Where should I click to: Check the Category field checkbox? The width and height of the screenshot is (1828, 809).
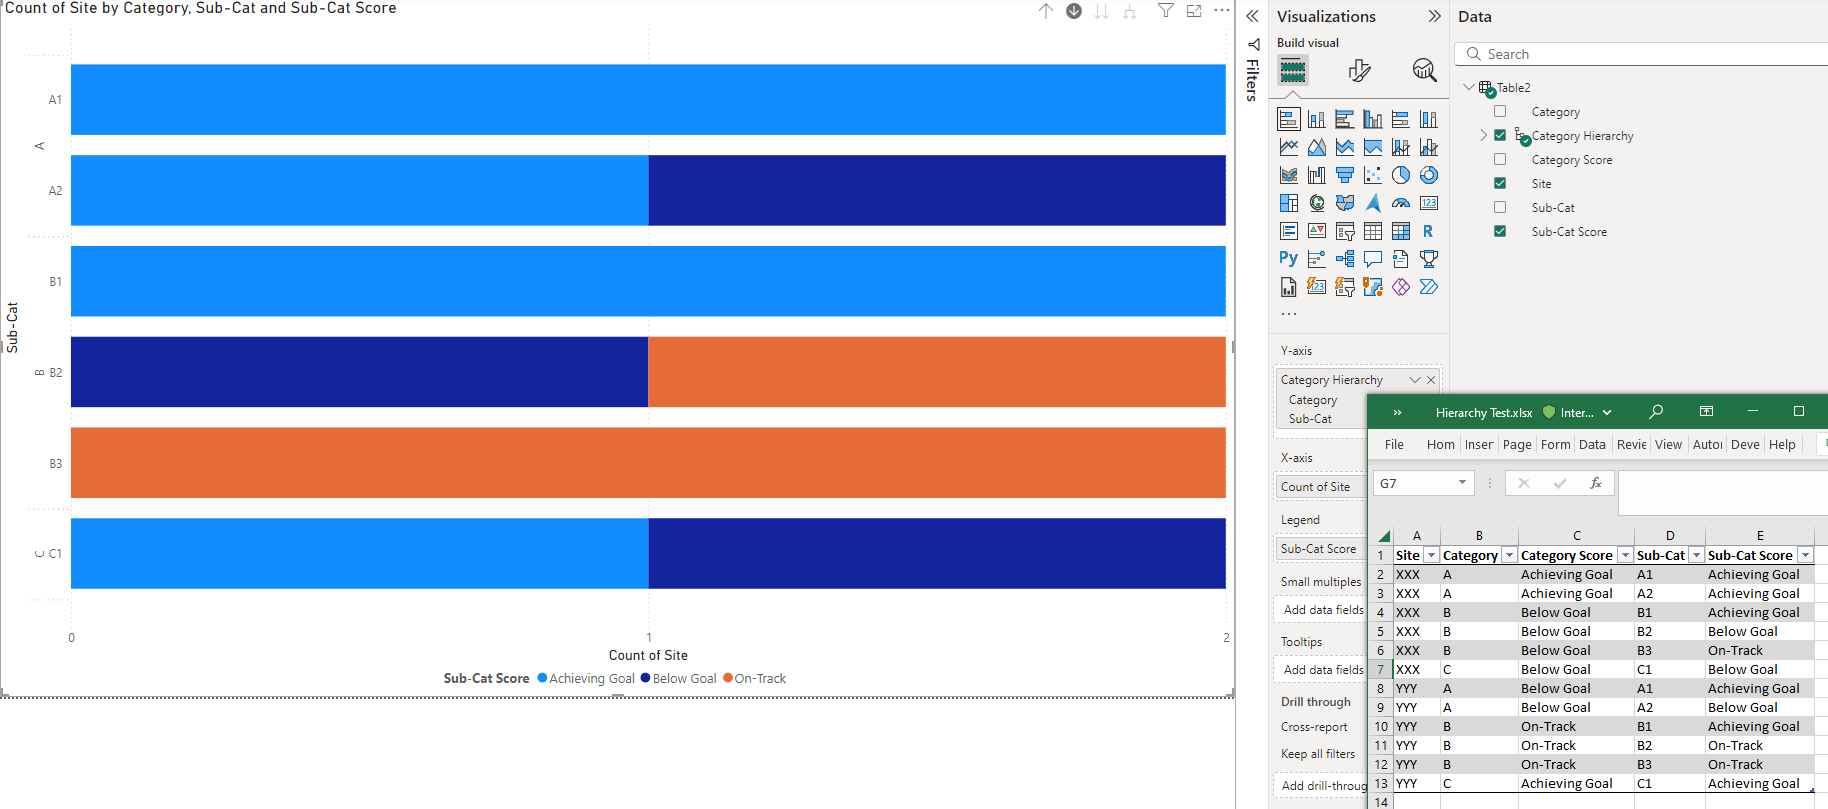click(x=1500, y=111)
